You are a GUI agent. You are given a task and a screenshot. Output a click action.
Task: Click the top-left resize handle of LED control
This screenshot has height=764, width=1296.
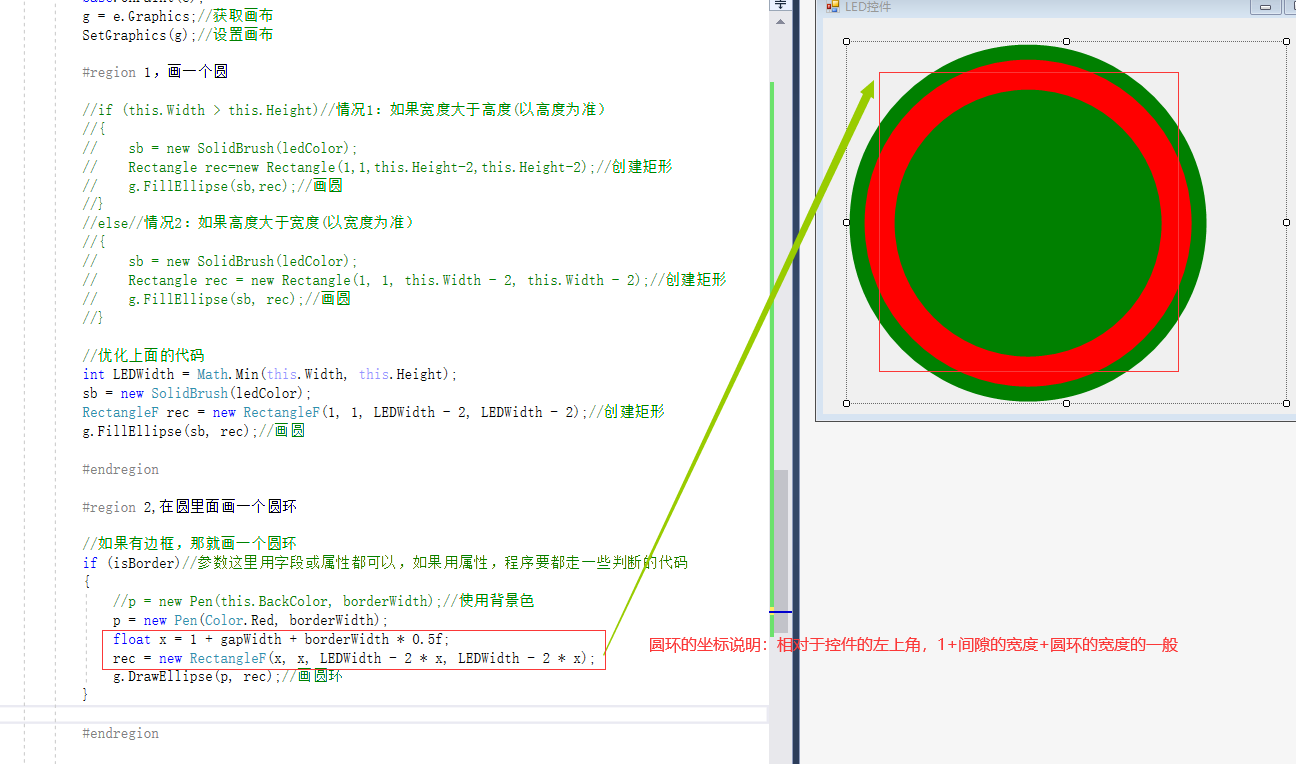847,42
